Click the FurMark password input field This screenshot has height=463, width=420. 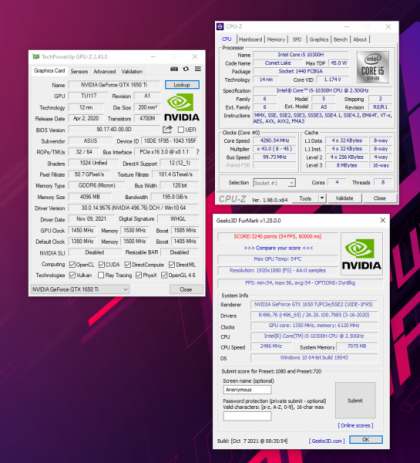(x=247, y=416)
